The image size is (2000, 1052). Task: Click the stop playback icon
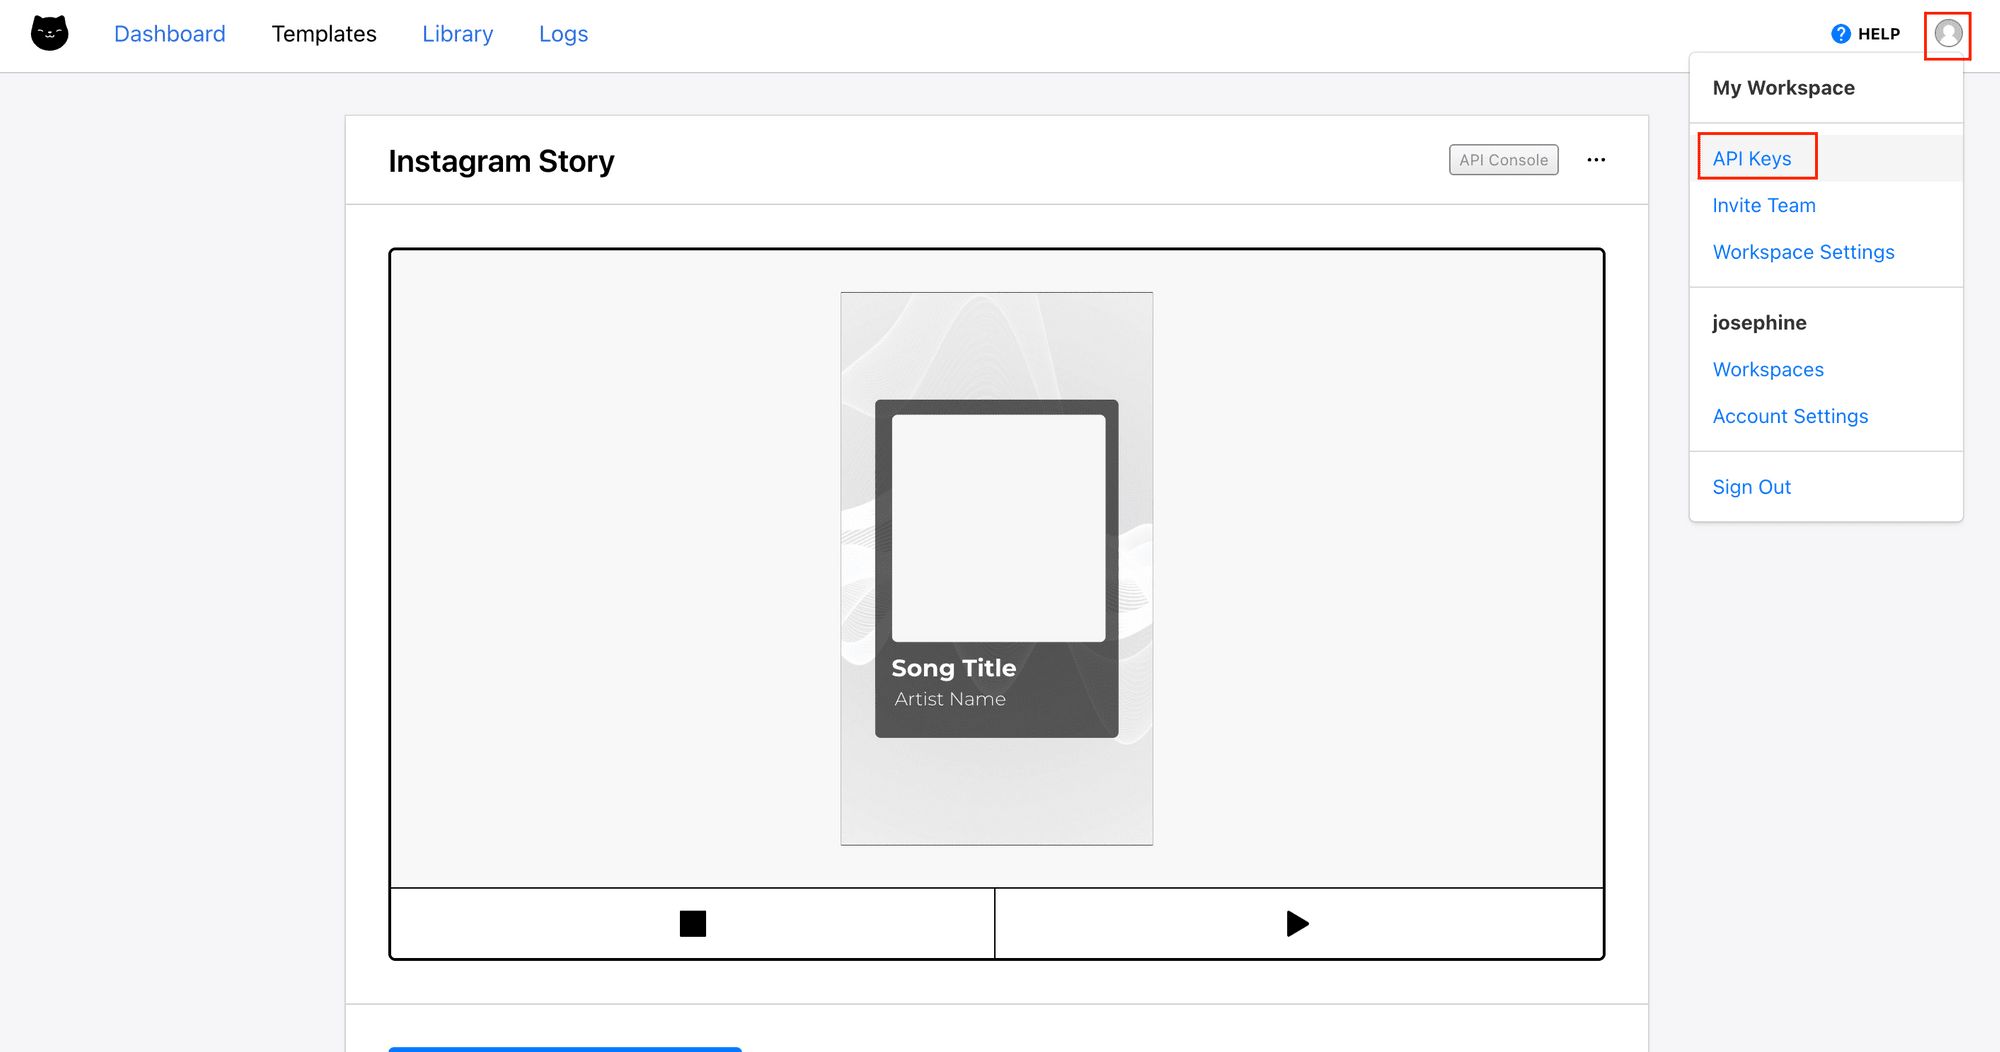click(x=692, y=923)
